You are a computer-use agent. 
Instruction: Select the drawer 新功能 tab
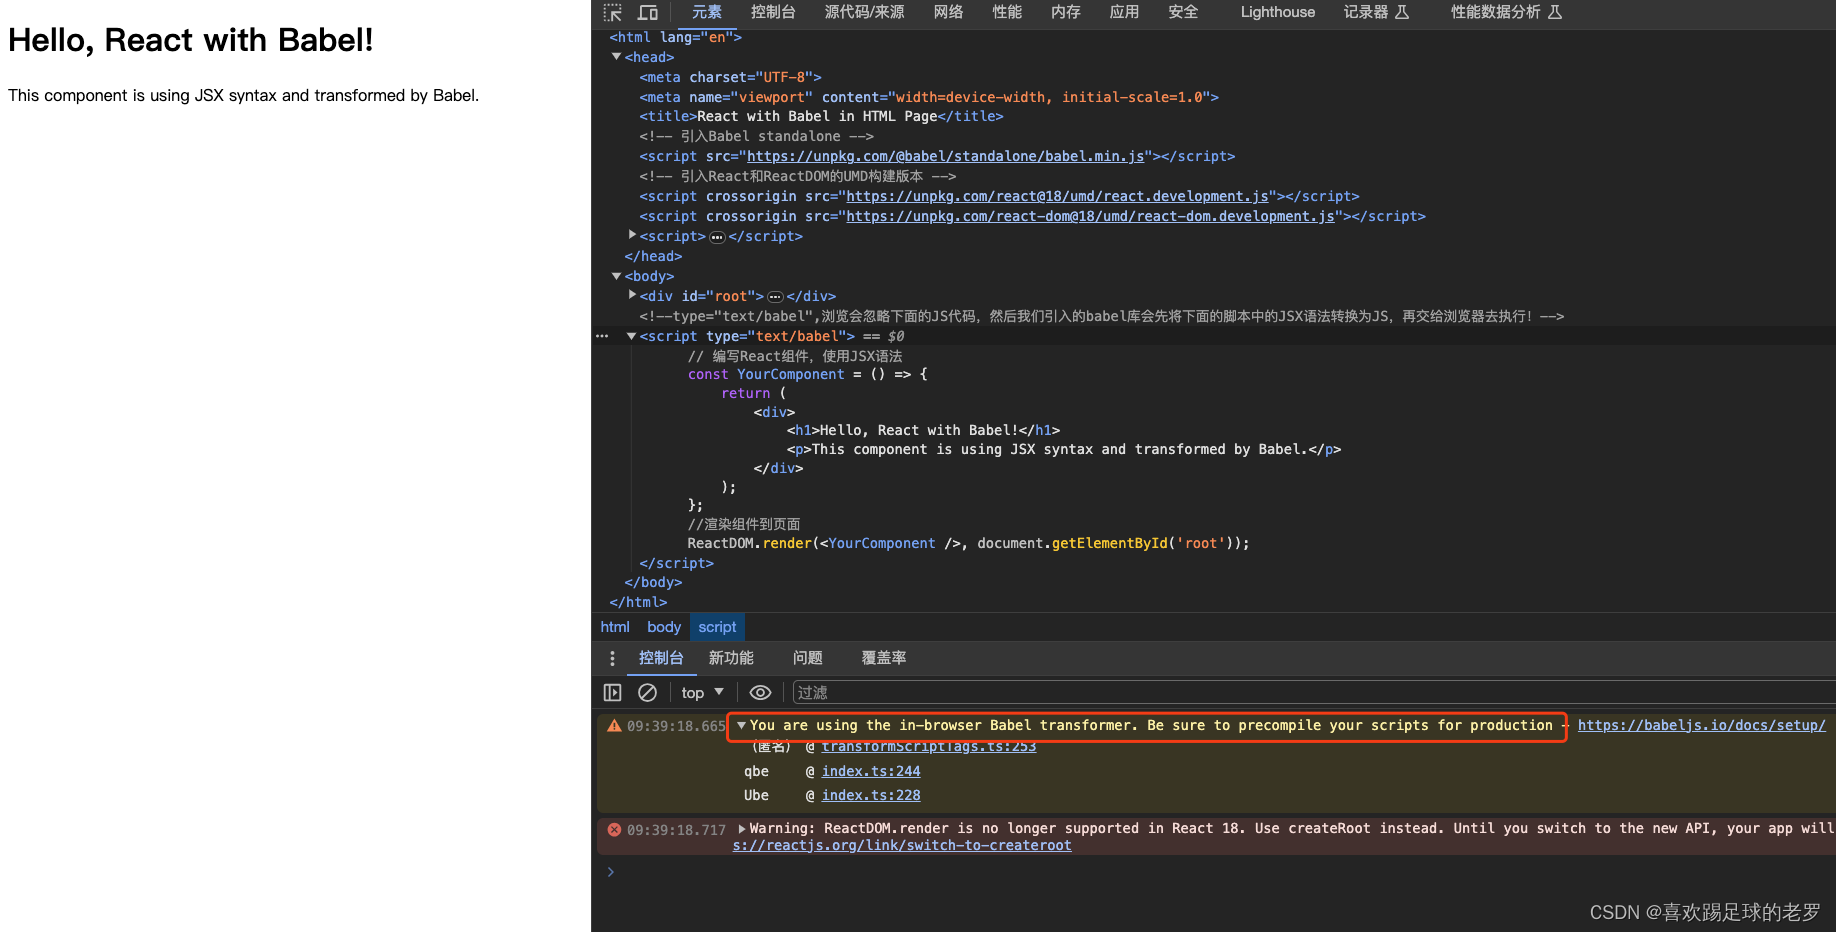(x=731, y=658)
